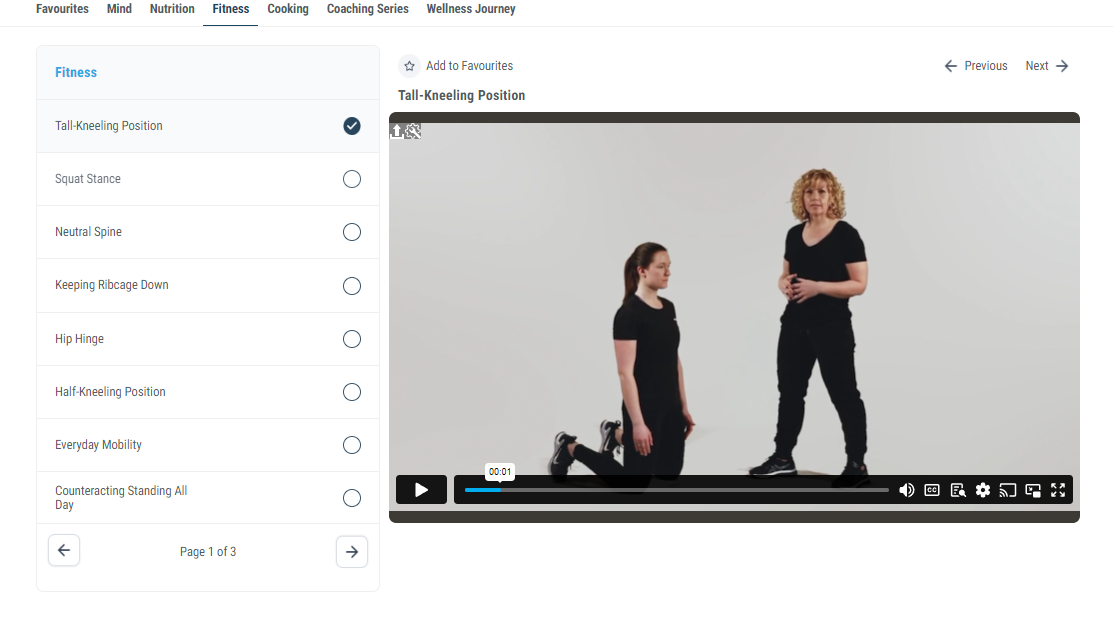
Task: Open the Coaching Series tab
Action: [x=367, y=9]
